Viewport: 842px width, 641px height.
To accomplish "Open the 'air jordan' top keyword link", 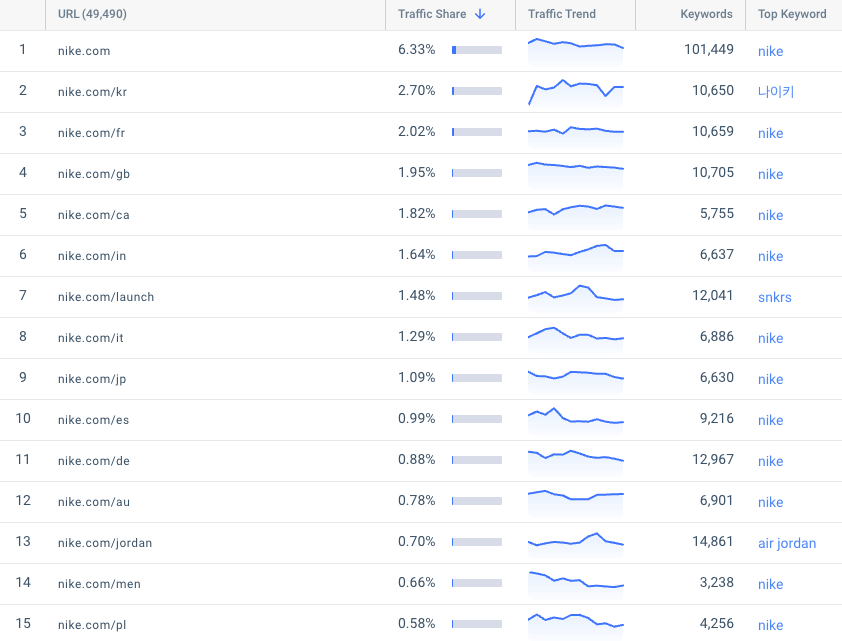I will click(787, 543).
